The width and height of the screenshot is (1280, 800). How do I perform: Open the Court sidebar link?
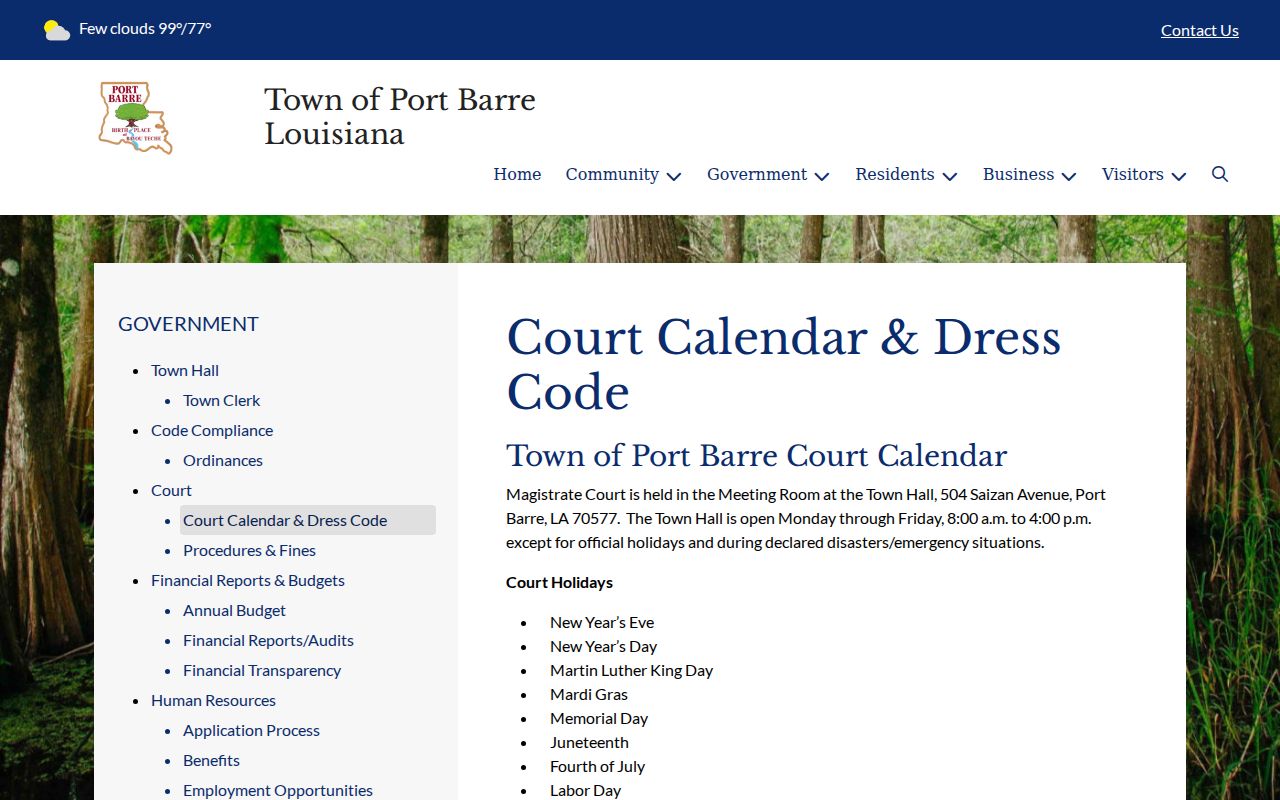point(171,490)
